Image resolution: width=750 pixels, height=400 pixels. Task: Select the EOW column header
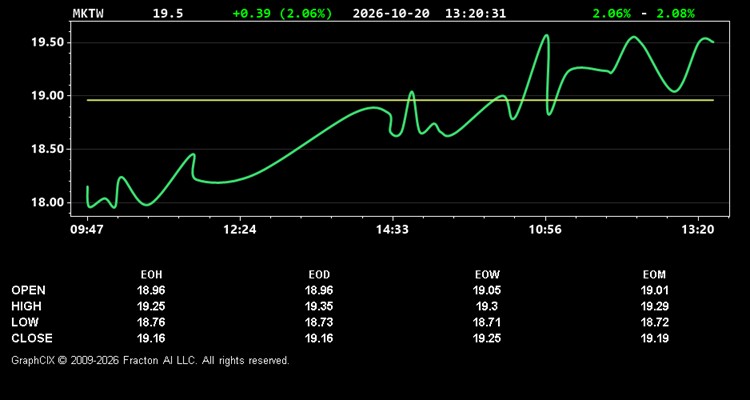click(487, 275)
